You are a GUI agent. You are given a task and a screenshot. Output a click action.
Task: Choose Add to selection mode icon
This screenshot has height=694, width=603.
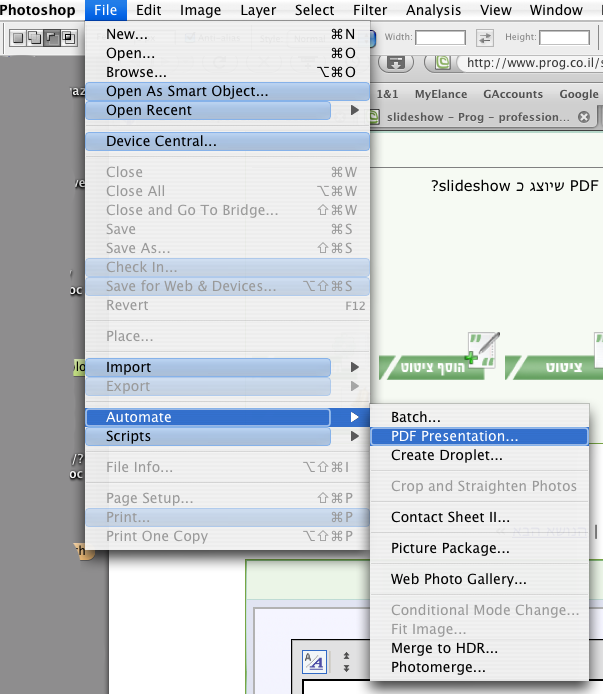[x=35, y=38]
